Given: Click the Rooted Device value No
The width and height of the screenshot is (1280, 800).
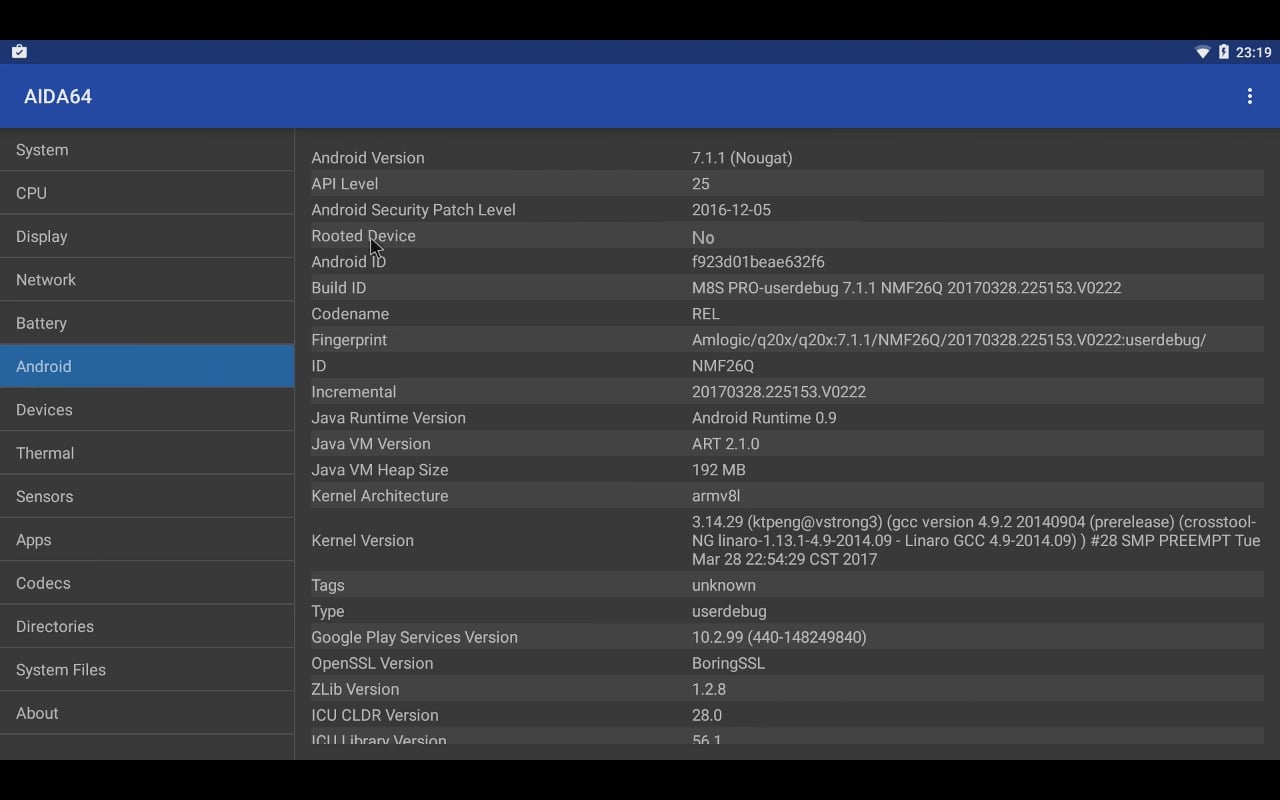Looking at the screenshot, I should point(703,238).
